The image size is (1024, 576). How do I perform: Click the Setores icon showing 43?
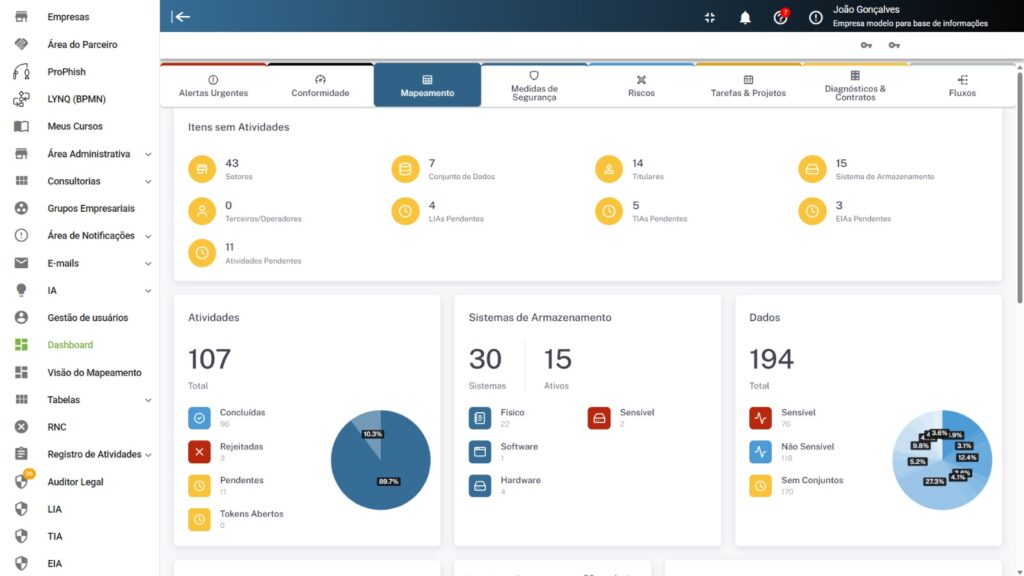[x=202, y=169]
